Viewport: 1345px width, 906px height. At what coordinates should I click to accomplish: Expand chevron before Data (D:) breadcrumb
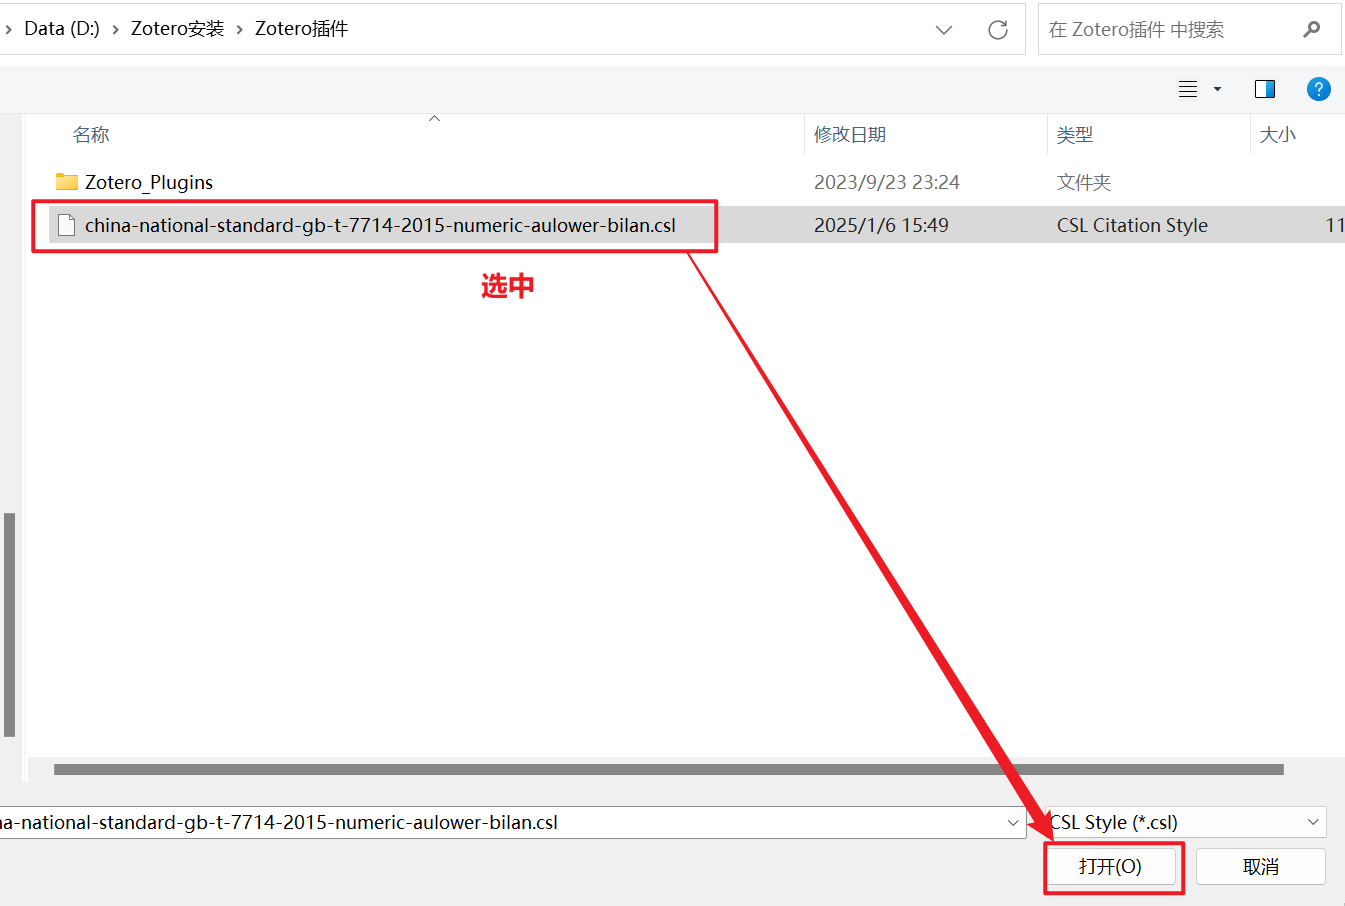pyautogui.click(x=8, y=30)
